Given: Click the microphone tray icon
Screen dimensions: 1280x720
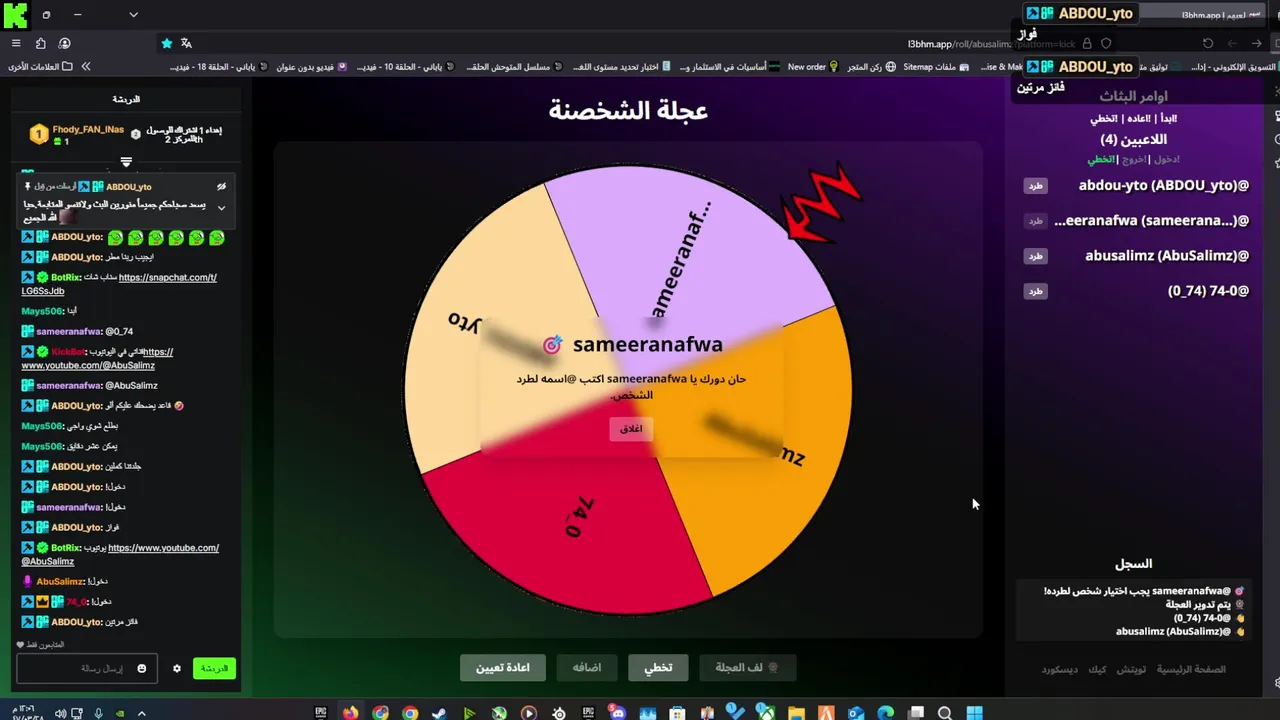Looking at the screenshot, I should [98, 713].
